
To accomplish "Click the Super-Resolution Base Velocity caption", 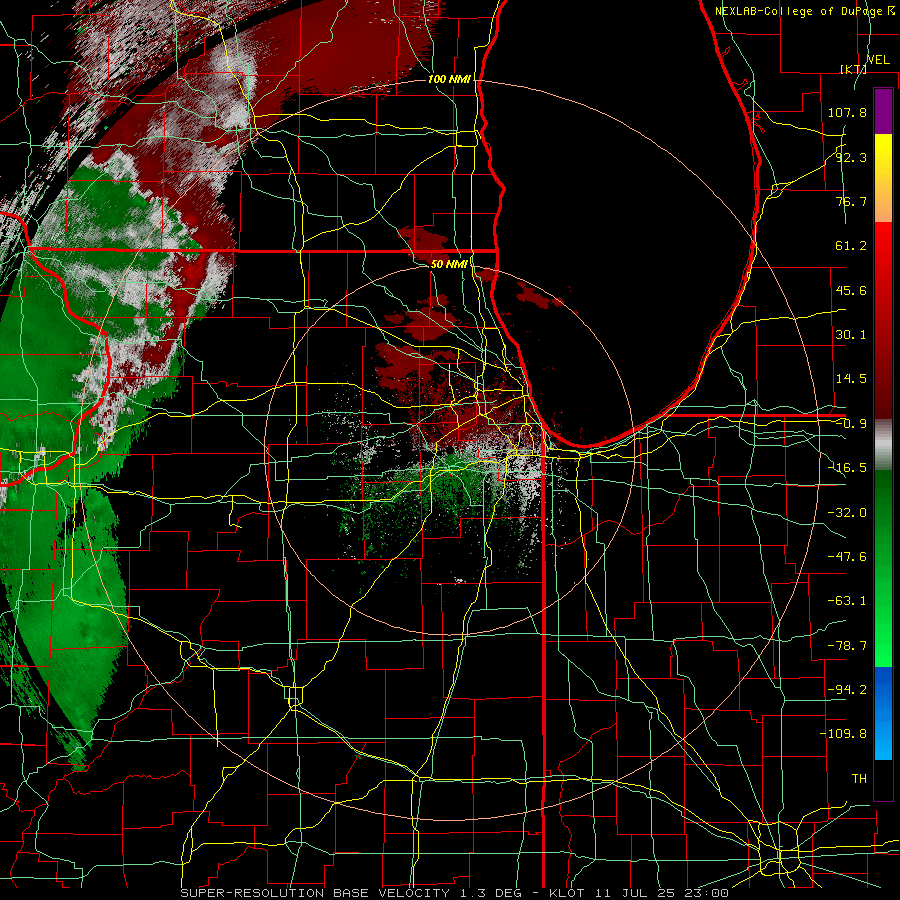I will [455, 893].
